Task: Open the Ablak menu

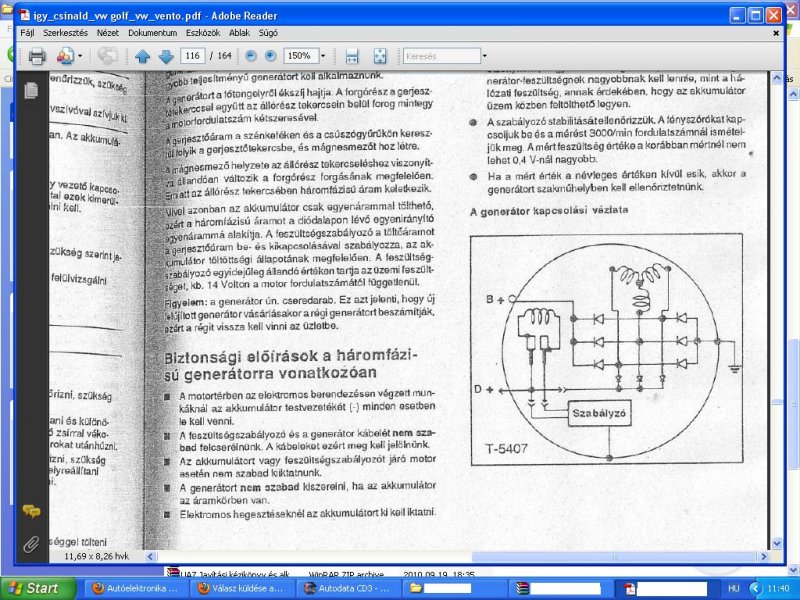Action: 239,33
